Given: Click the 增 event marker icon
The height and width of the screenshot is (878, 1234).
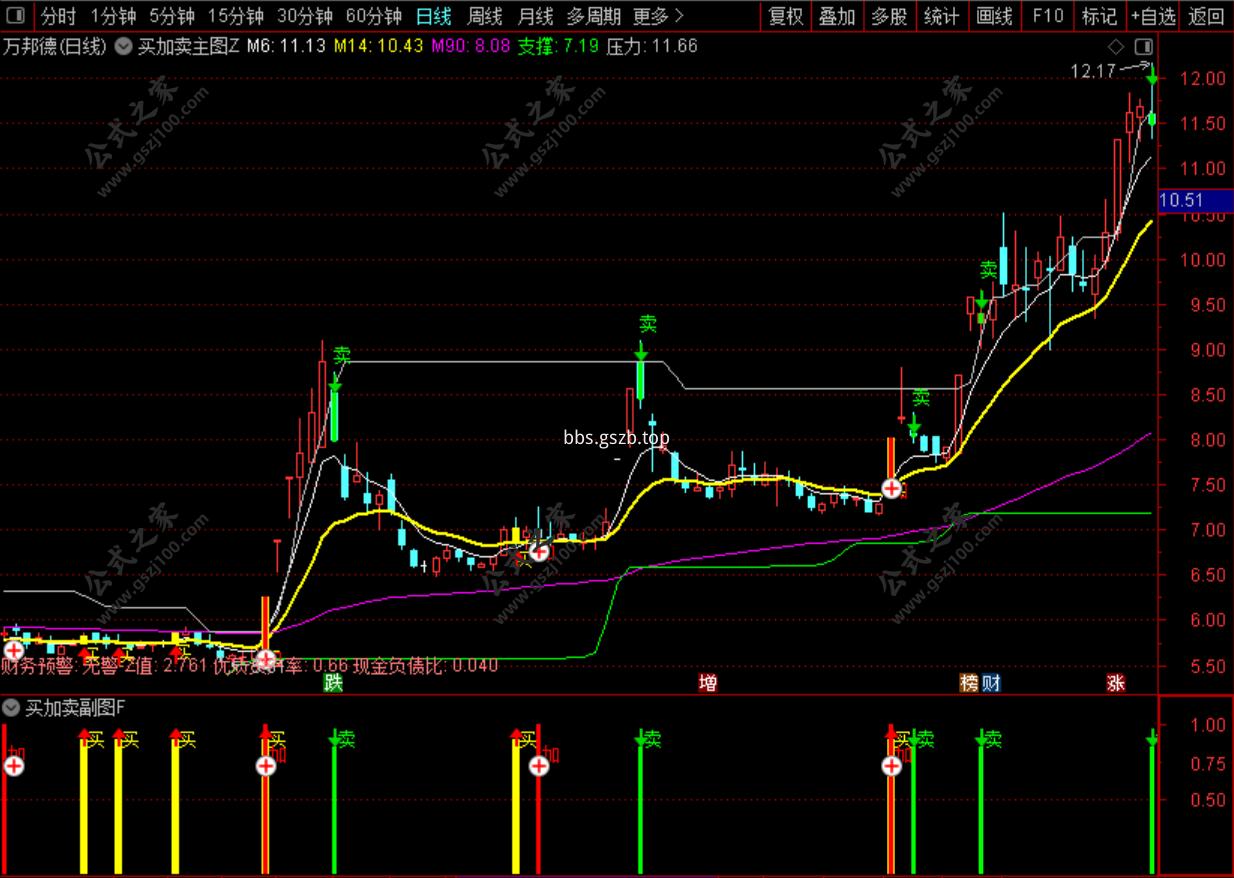Looking at the screenshot, I should [707, 683].
